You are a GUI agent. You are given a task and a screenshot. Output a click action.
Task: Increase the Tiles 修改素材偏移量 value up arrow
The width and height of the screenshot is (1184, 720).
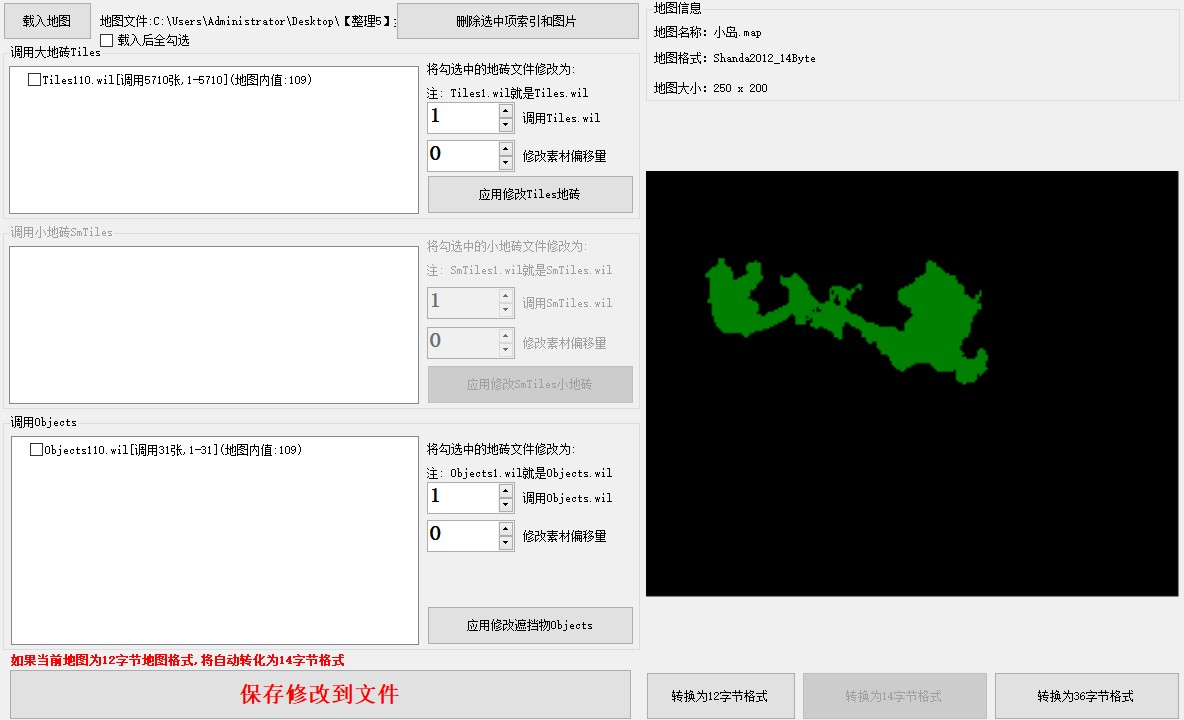click(x=506, y=148)
